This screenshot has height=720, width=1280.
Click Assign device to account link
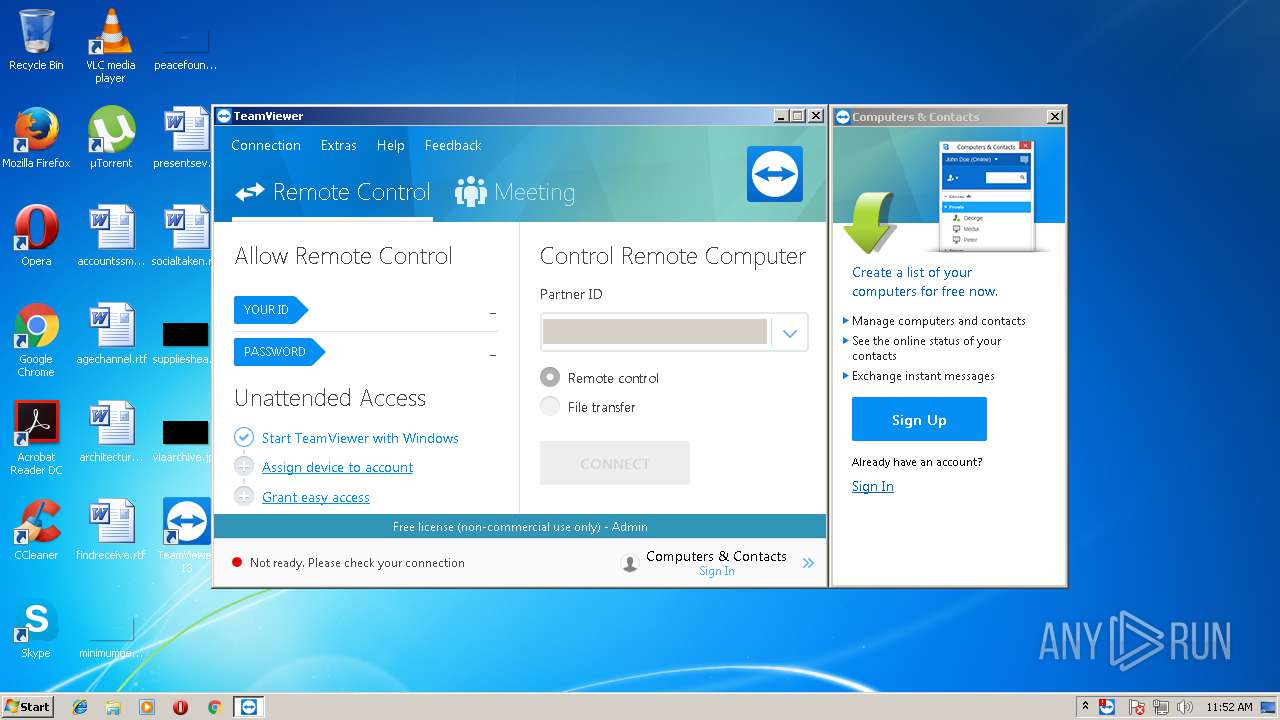337,467
